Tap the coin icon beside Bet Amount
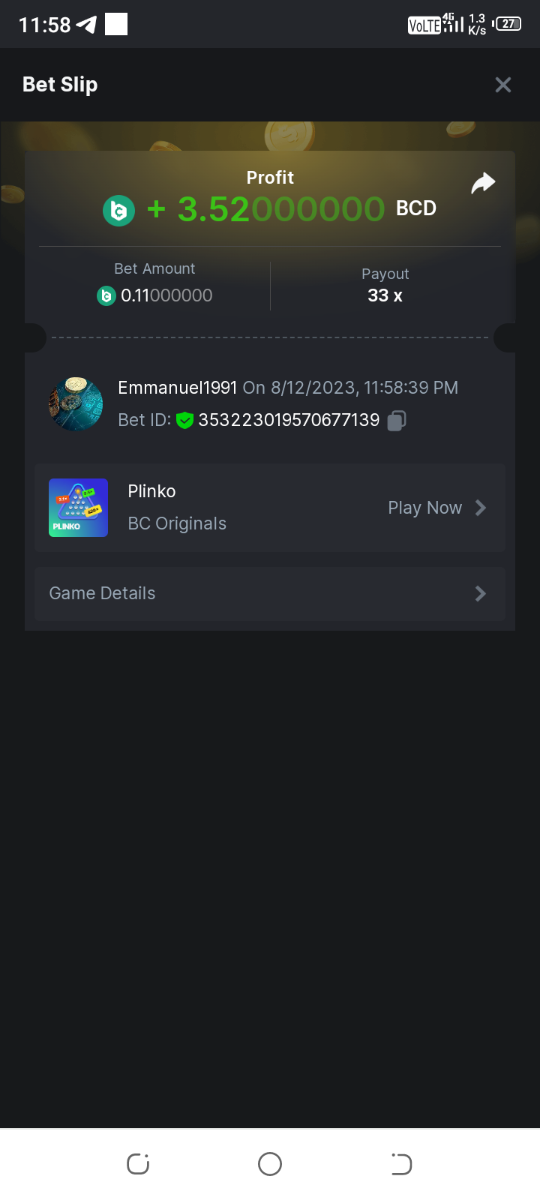The width and height of the screenshot is (540, 1200). (106, 296)
